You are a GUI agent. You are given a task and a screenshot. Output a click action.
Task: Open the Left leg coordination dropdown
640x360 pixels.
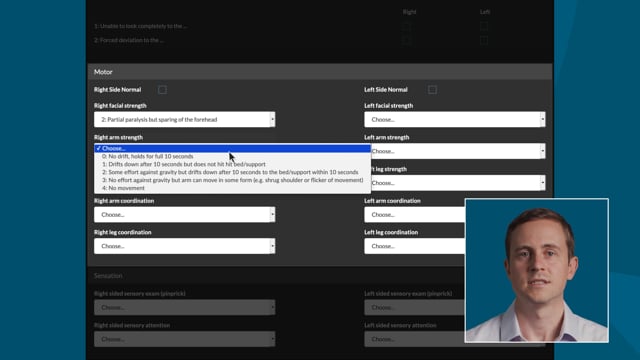pos(414,246)
